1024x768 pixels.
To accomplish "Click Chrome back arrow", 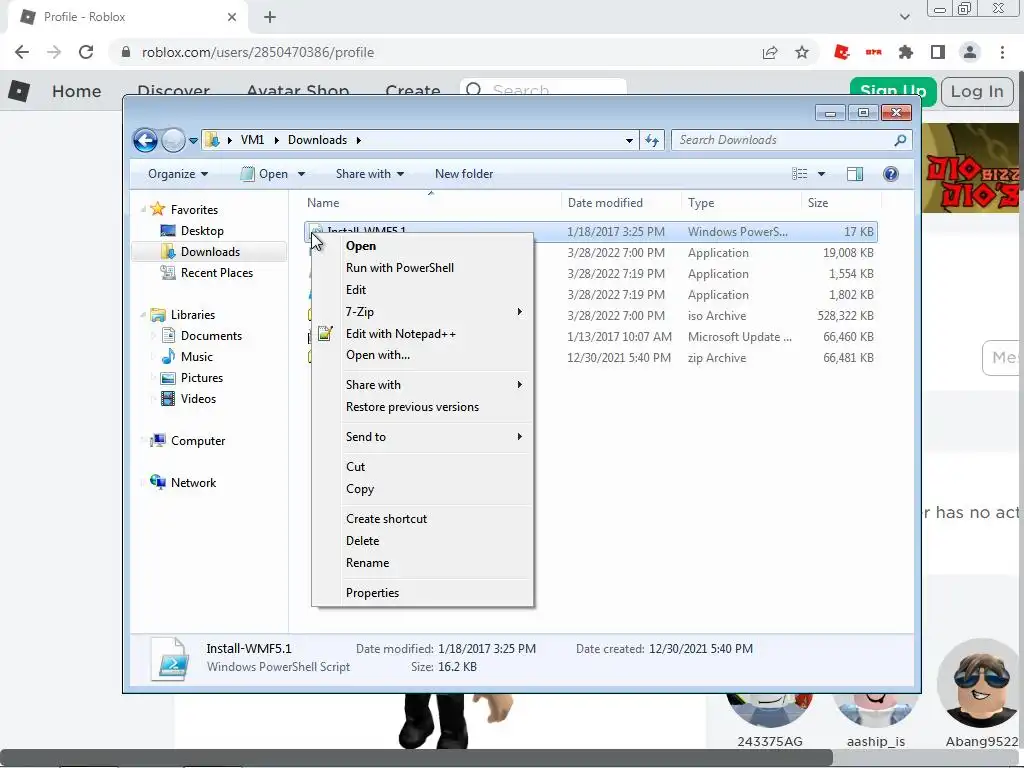I will (22, 52).
